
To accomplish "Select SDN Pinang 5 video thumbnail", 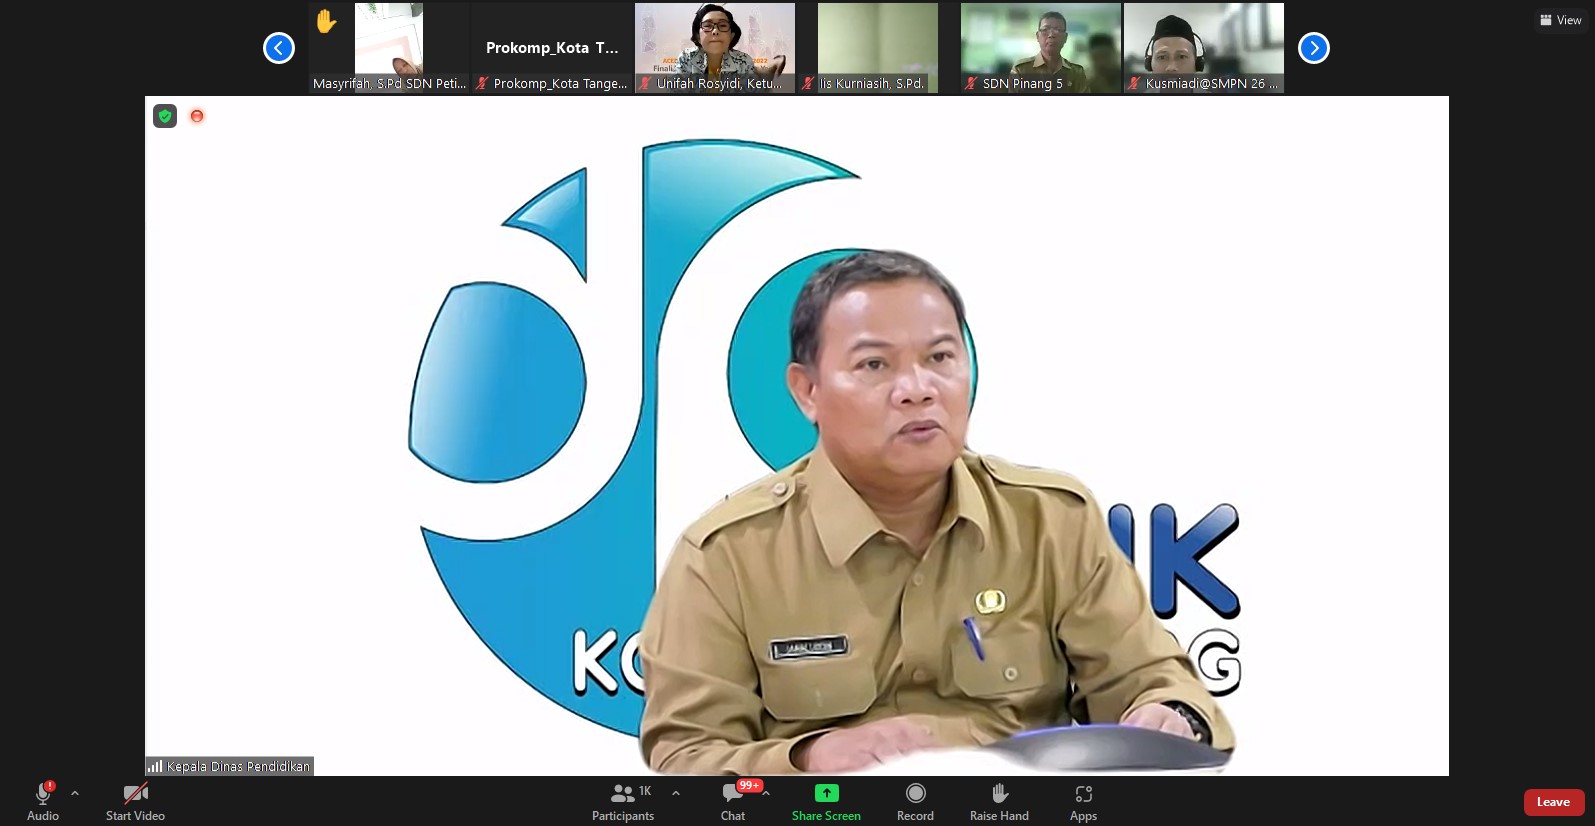I will click(1040, 48).
